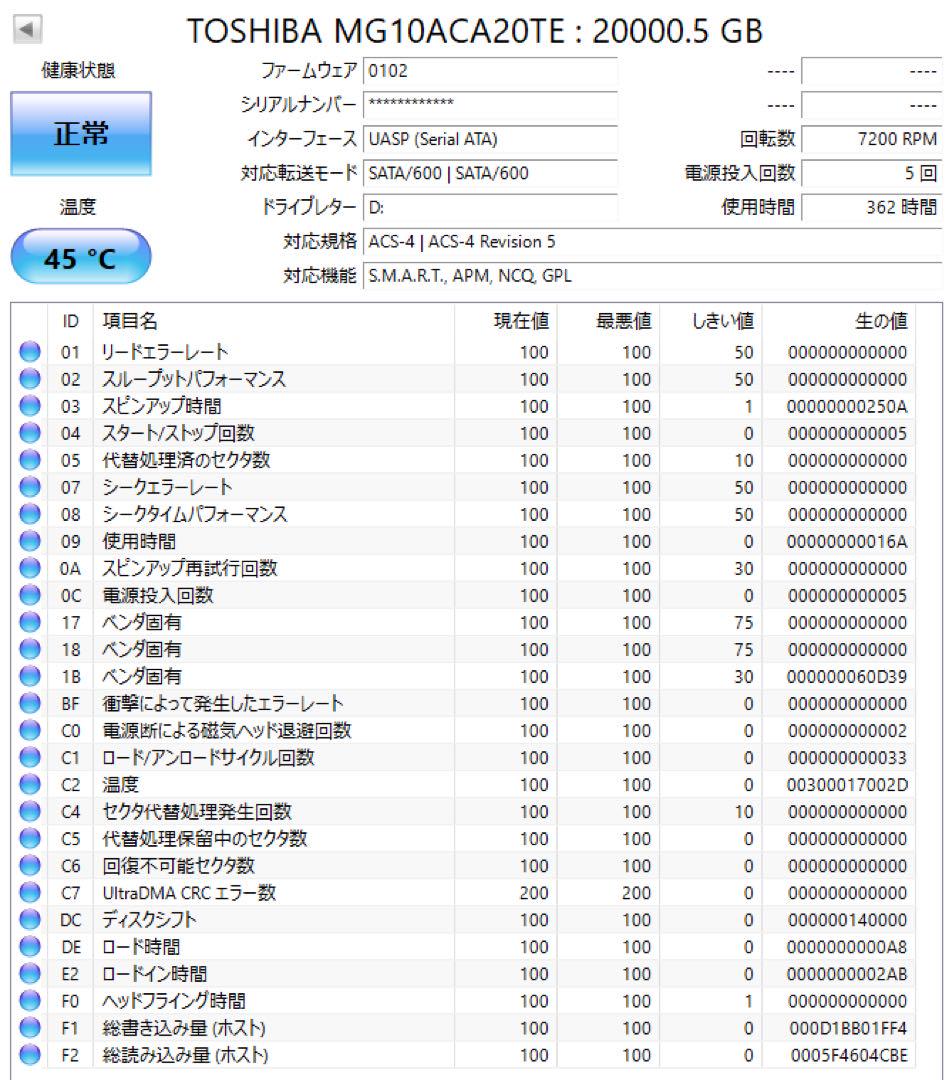Image resolution: width=951 pixels, height=1080 pixels.
Task: Click the masked serial number field
Action: click(x=490, y=105)
